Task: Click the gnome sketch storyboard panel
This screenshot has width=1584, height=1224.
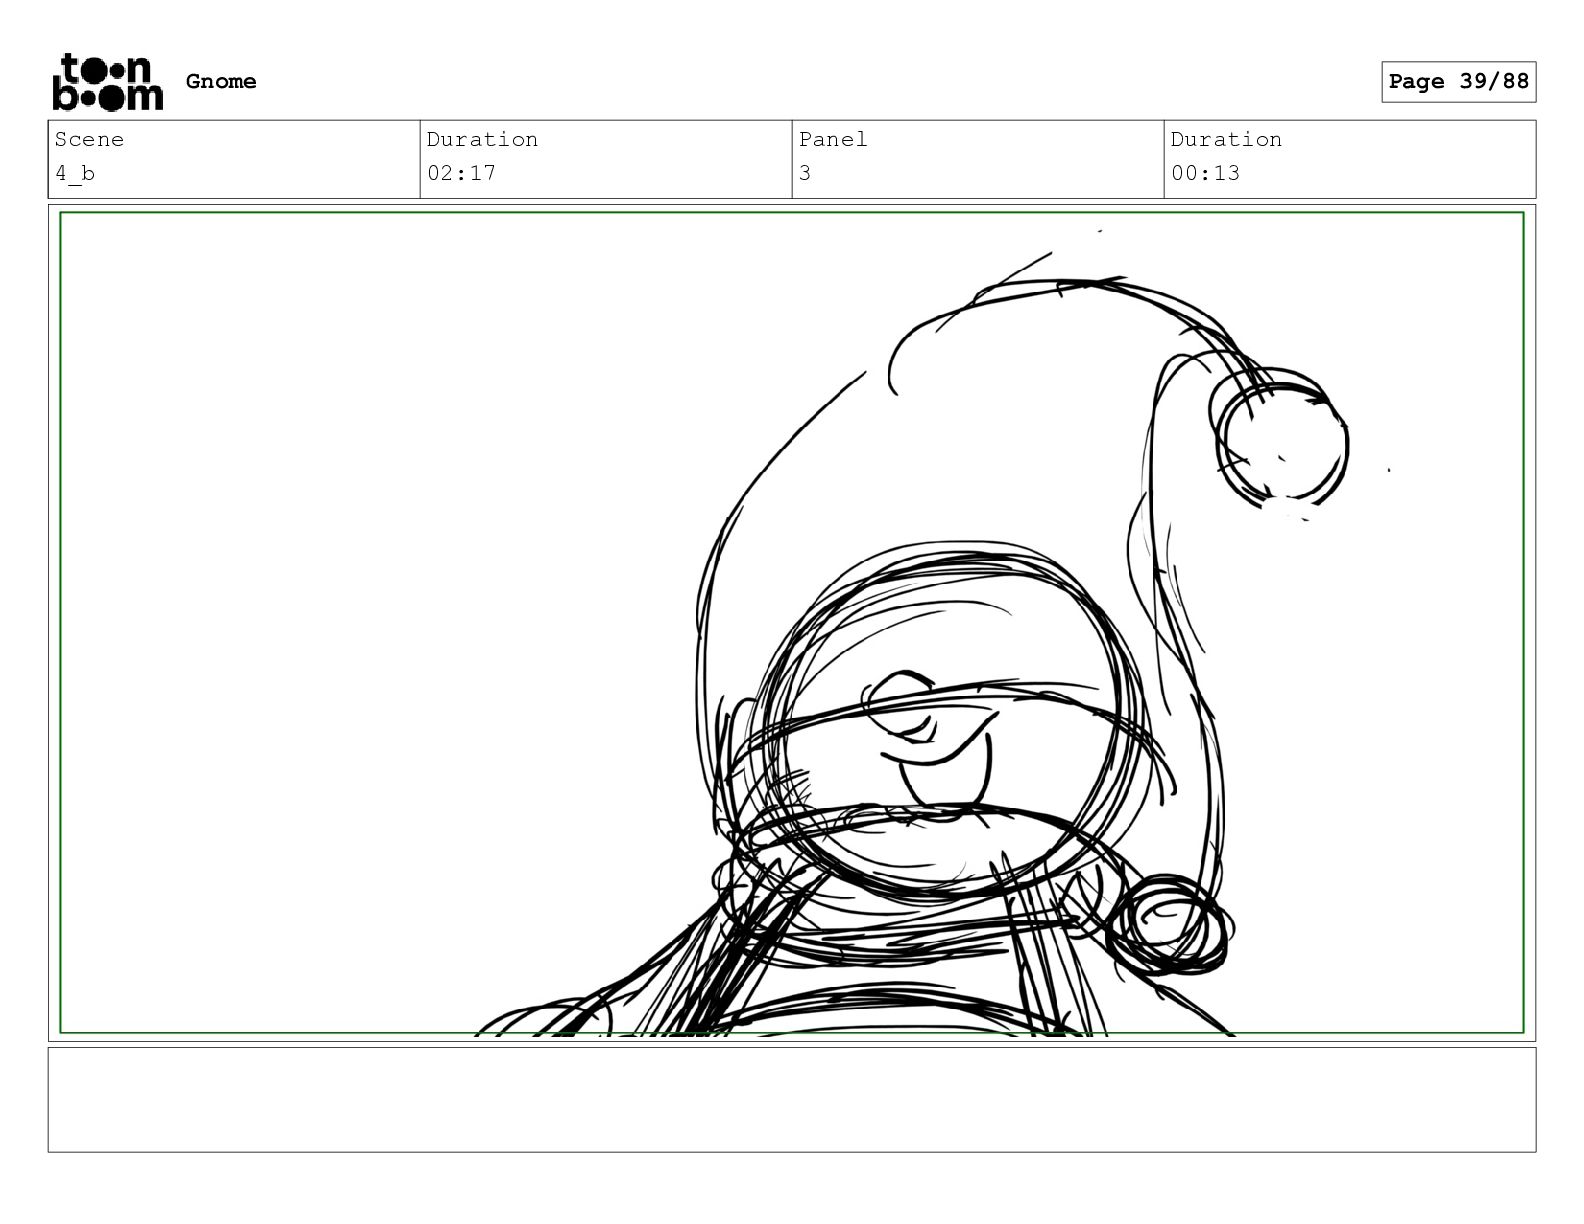Action: click(792, 623)
